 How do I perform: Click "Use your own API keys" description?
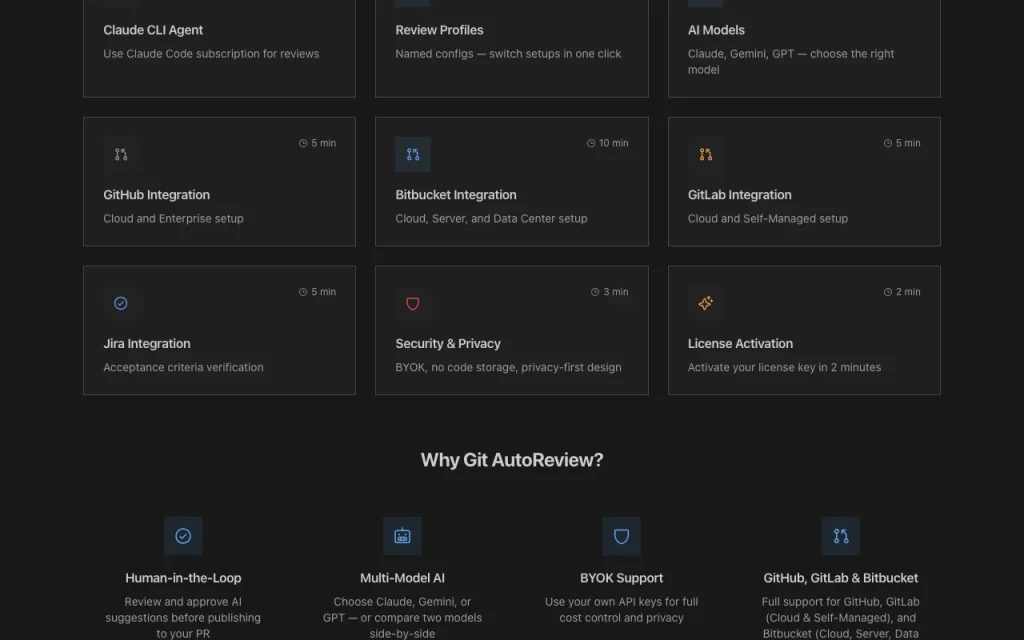coord(621,609)
